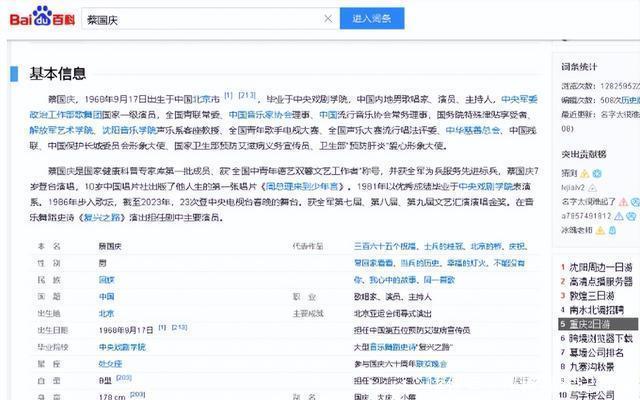Open the 回族 link in the 民族 row
This screenshot has height=400, width=640.
(x=107, y=280)
